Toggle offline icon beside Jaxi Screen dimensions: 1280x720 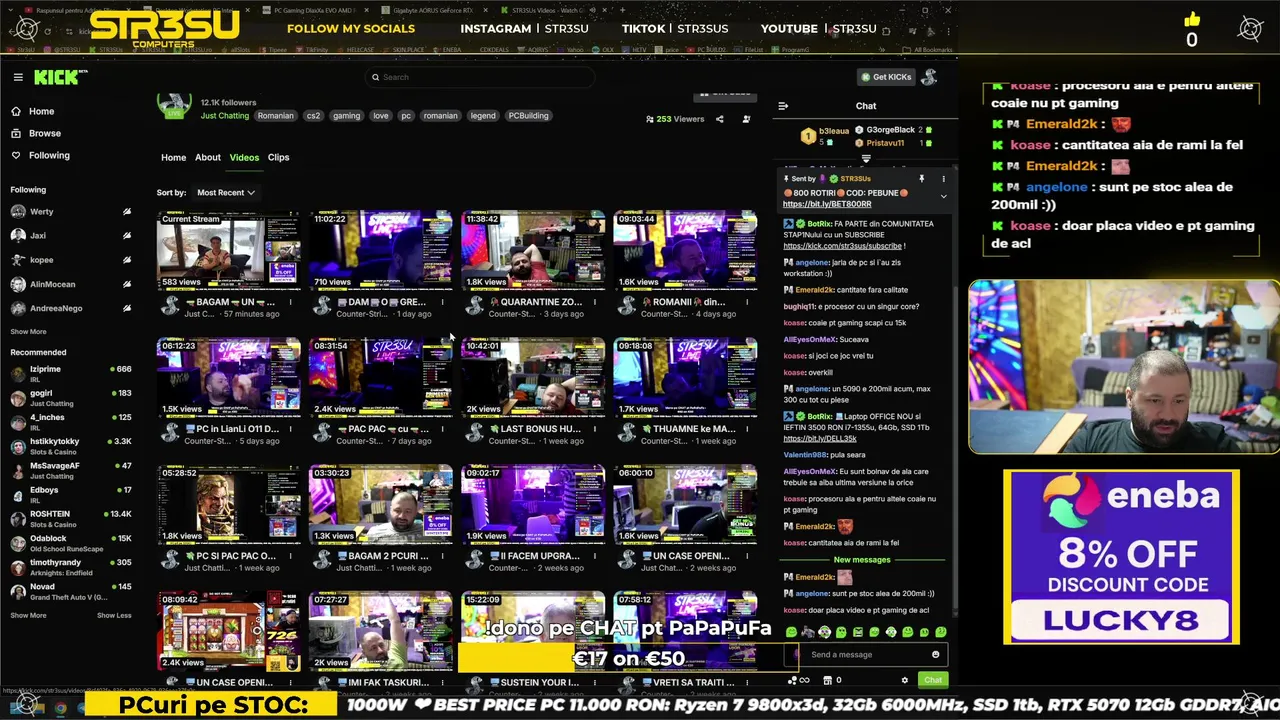coord(127,236)
